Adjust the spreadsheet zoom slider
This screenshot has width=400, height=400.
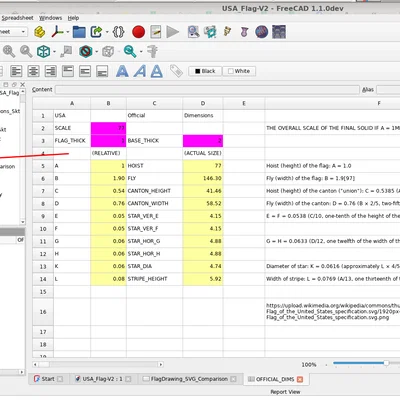(x=386, y=363)
